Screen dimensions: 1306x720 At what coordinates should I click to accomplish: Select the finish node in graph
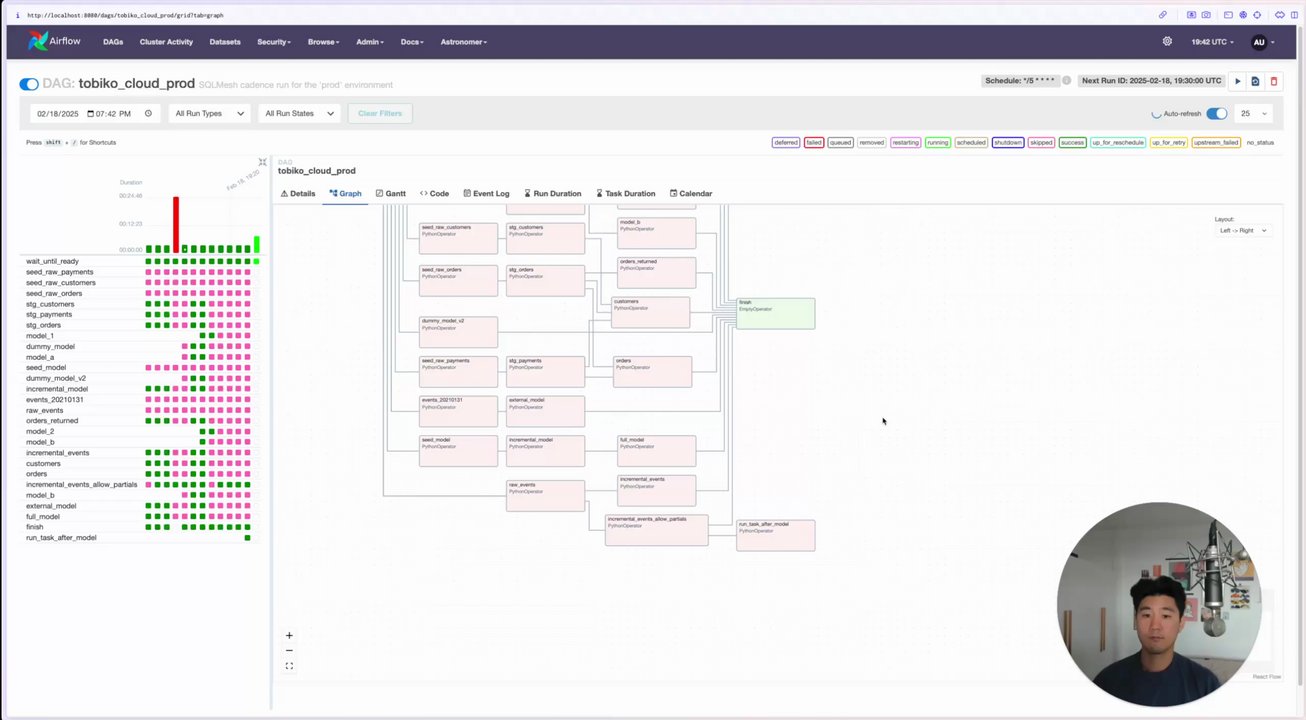[x=776, y=313]
